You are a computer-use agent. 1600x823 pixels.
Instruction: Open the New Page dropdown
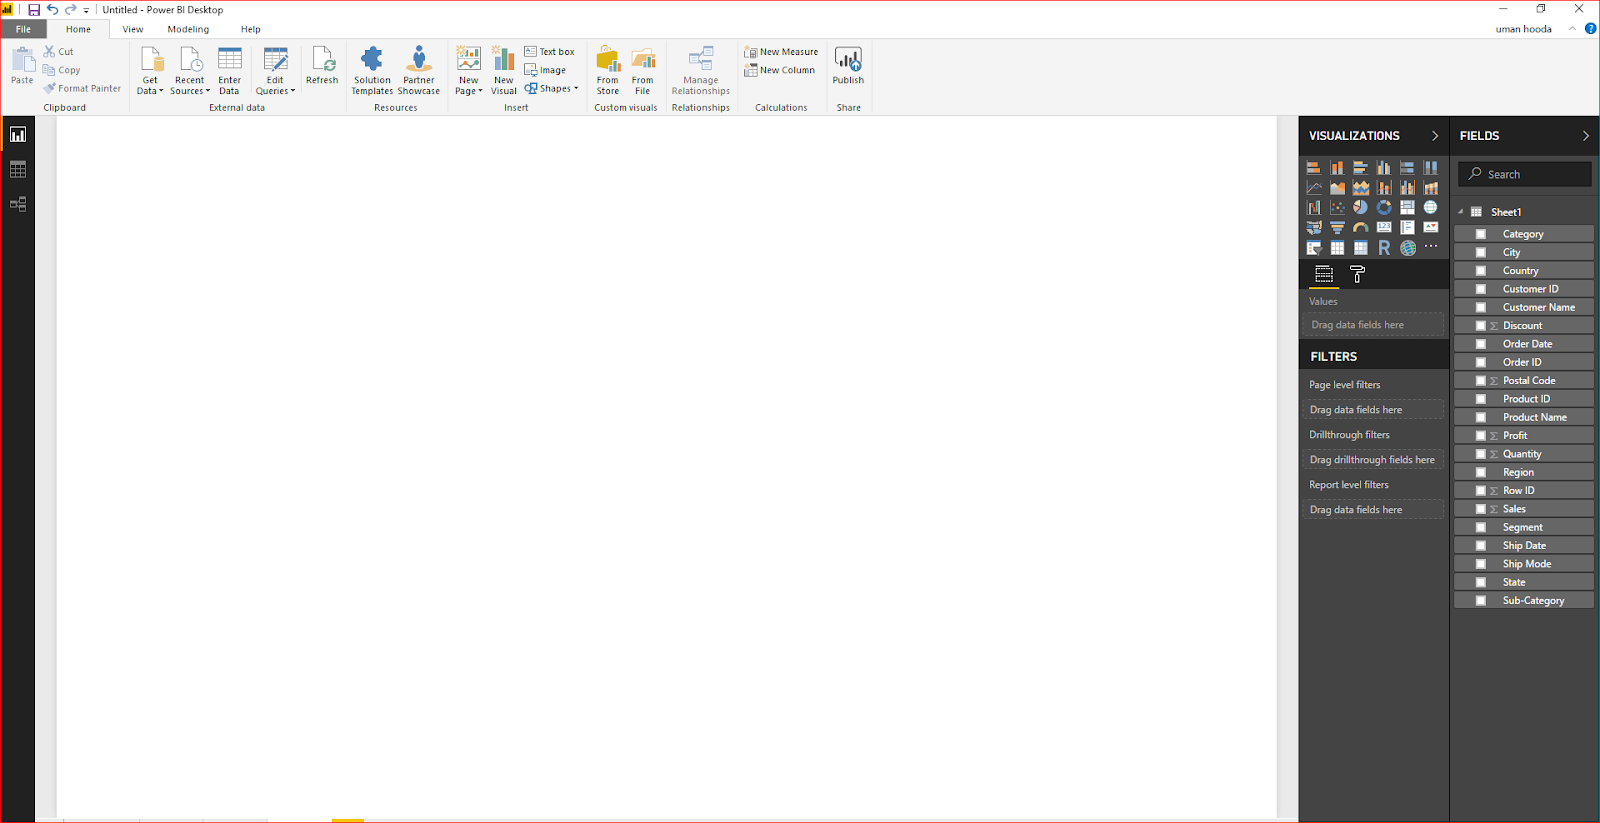click(x=468, y=72)
